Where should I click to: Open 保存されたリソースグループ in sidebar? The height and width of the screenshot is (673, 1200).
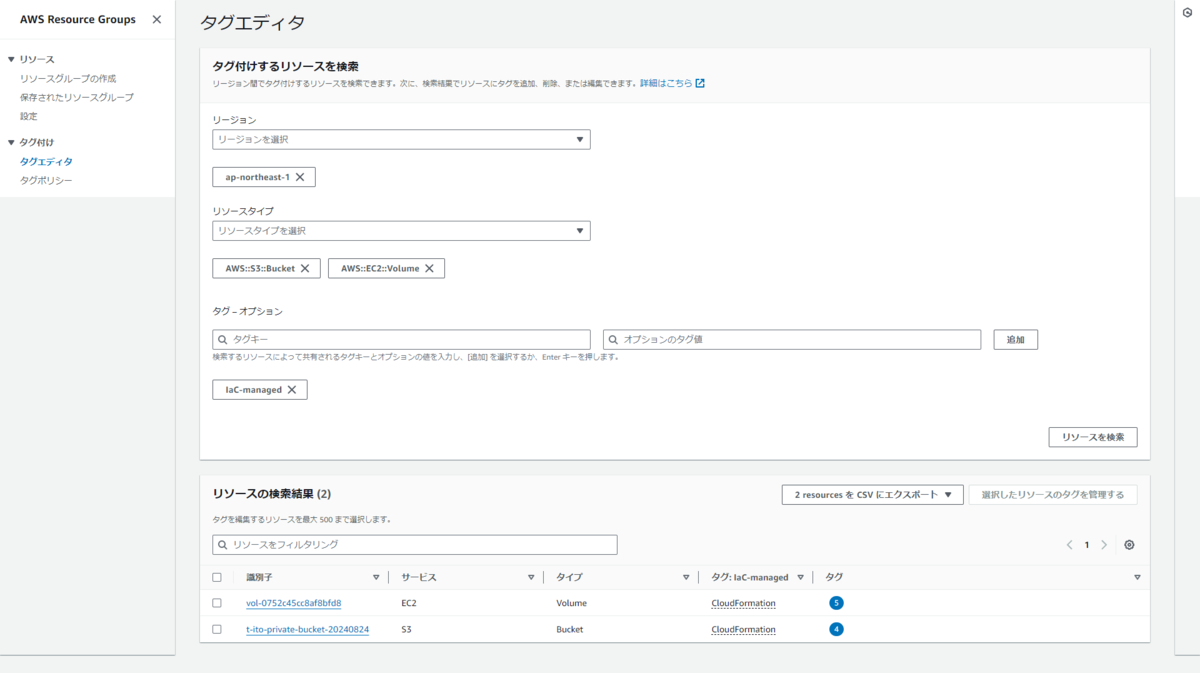pyautogui.click(x=77, y=97)
